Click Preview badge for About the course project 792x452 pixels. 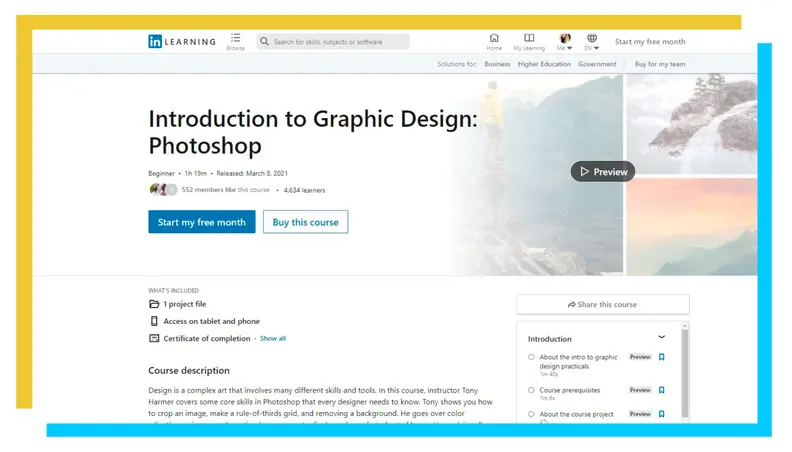640,414
